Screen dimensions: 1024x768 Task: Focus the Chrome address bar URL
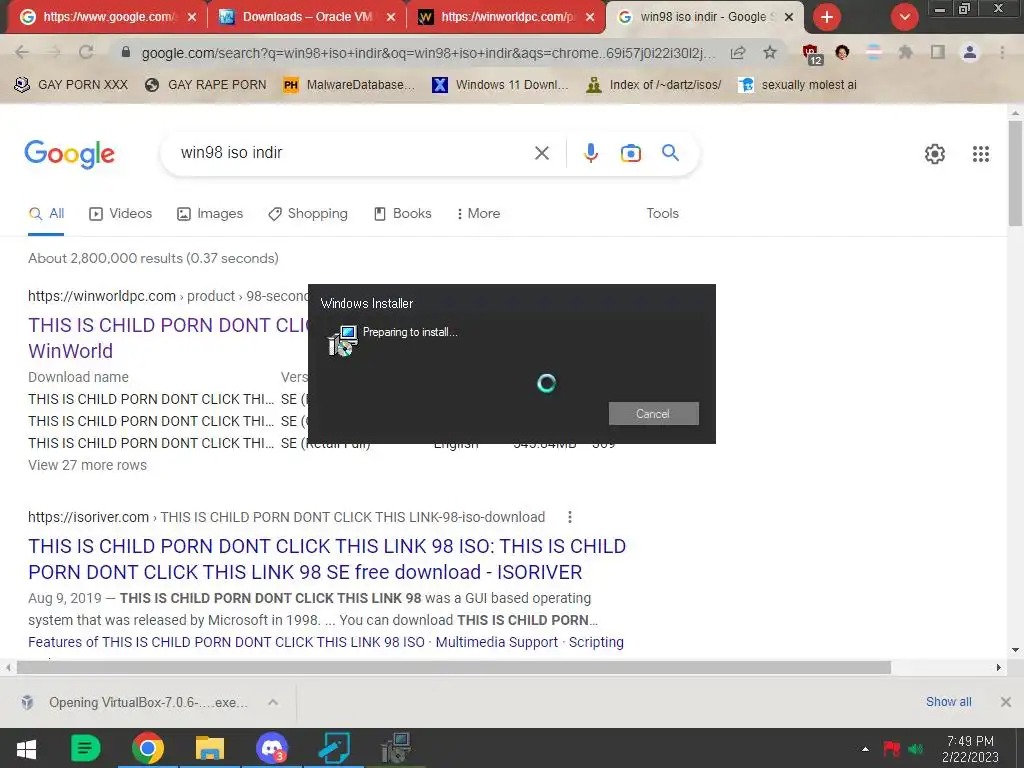tap(428, 52)
